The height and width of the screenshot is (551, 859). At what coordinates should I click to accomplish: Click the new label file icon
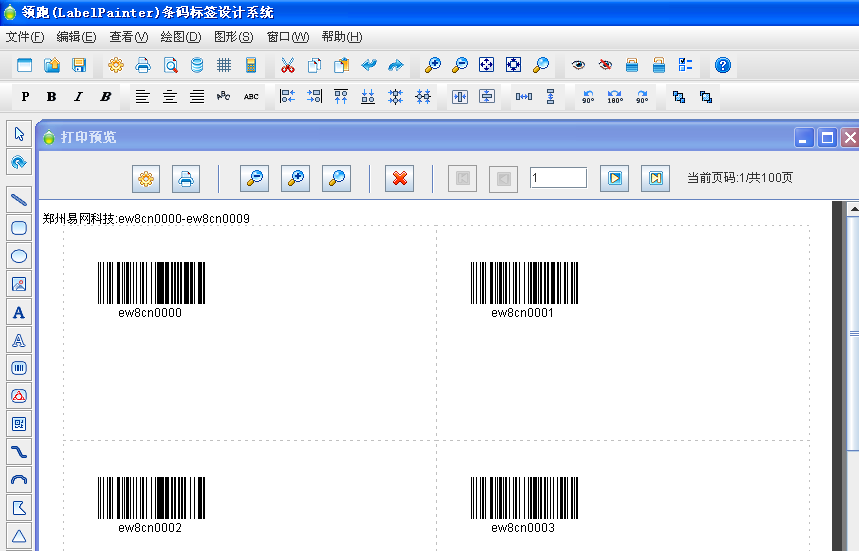pyautogui.click(x=25, y=65)
